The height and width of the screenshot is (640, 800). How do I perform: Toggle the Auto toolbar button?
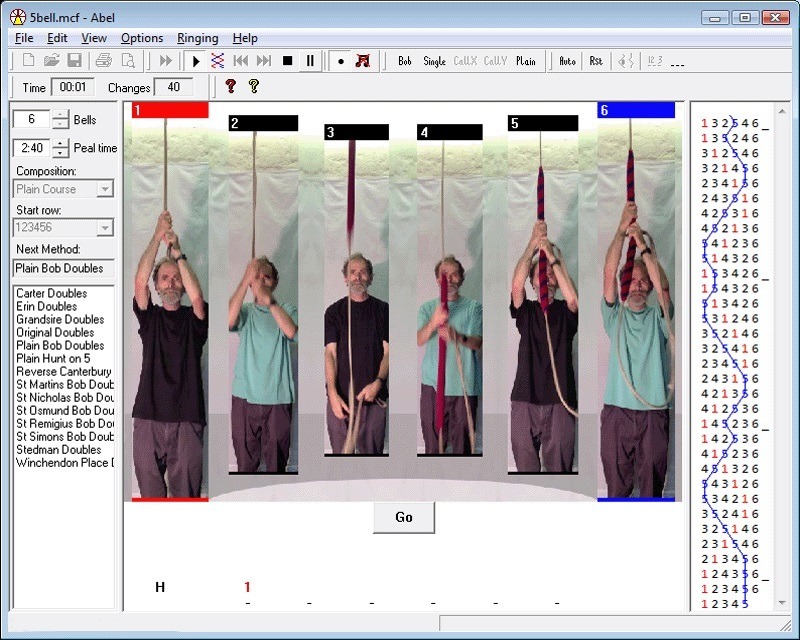coord(567,61)
